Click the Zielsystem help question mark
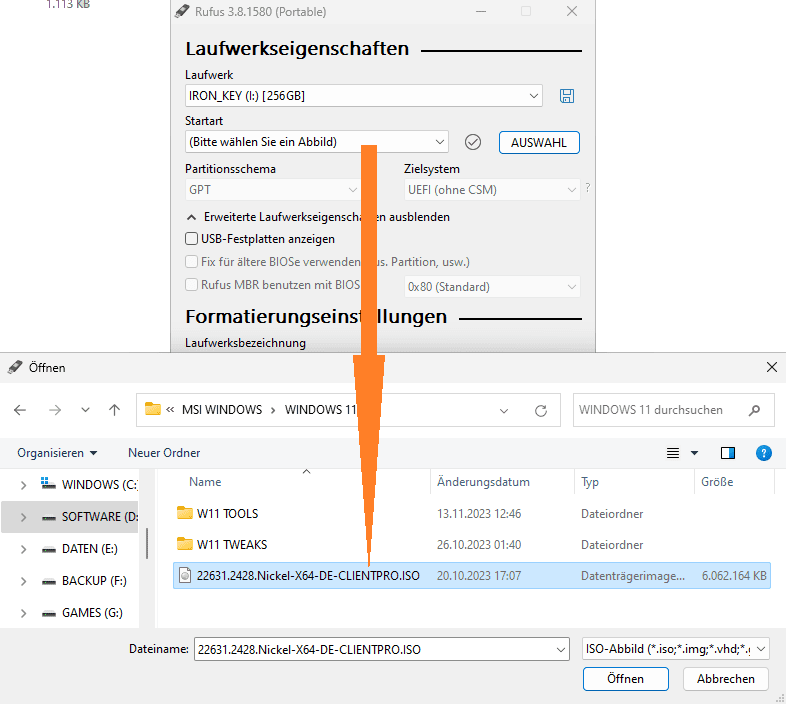 [x=587, y=188]
